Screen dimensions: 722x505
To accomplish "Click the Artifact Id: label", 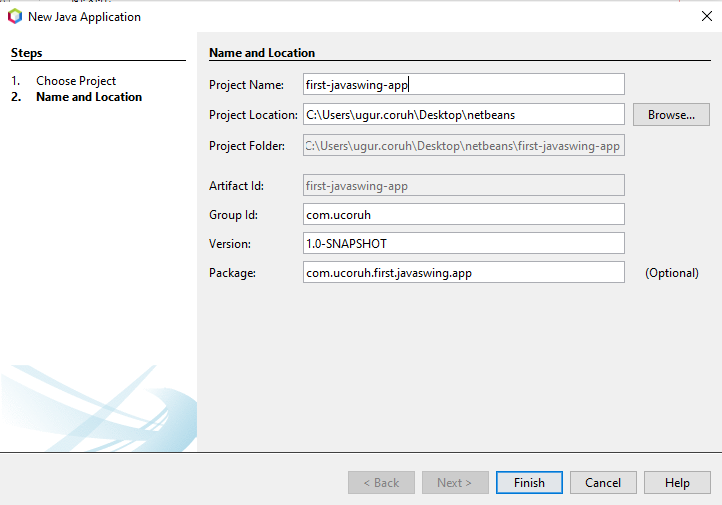I will point(236,186).
